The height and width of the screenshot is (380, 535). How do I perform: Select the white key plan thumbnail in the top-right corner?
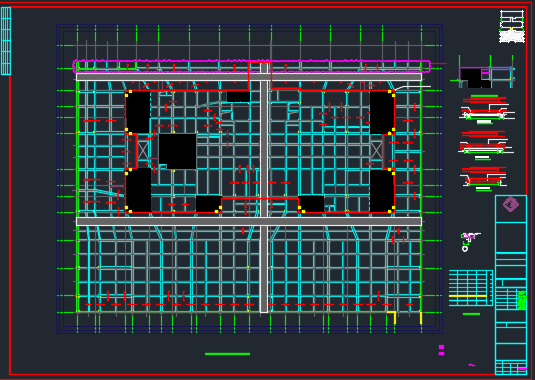[512, 26]
